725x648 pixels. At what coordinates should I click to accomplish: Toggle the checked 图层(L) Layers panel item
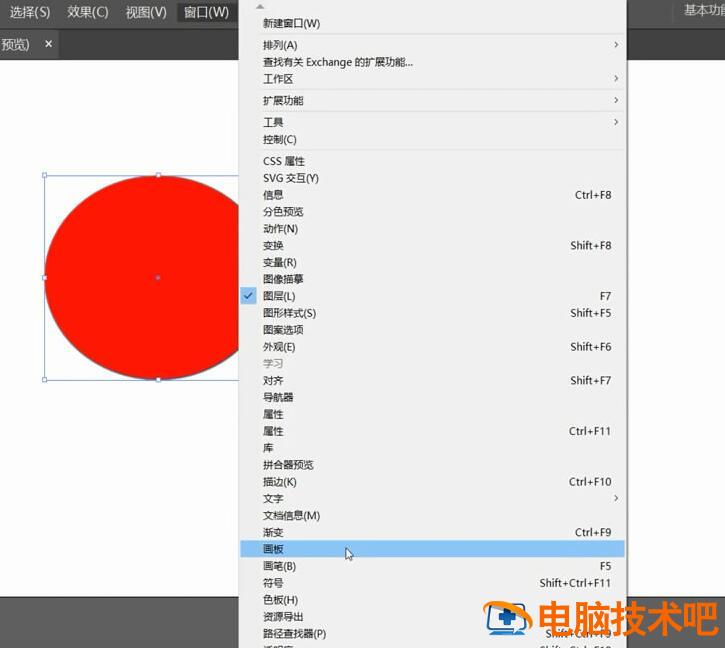coord(279,296)
